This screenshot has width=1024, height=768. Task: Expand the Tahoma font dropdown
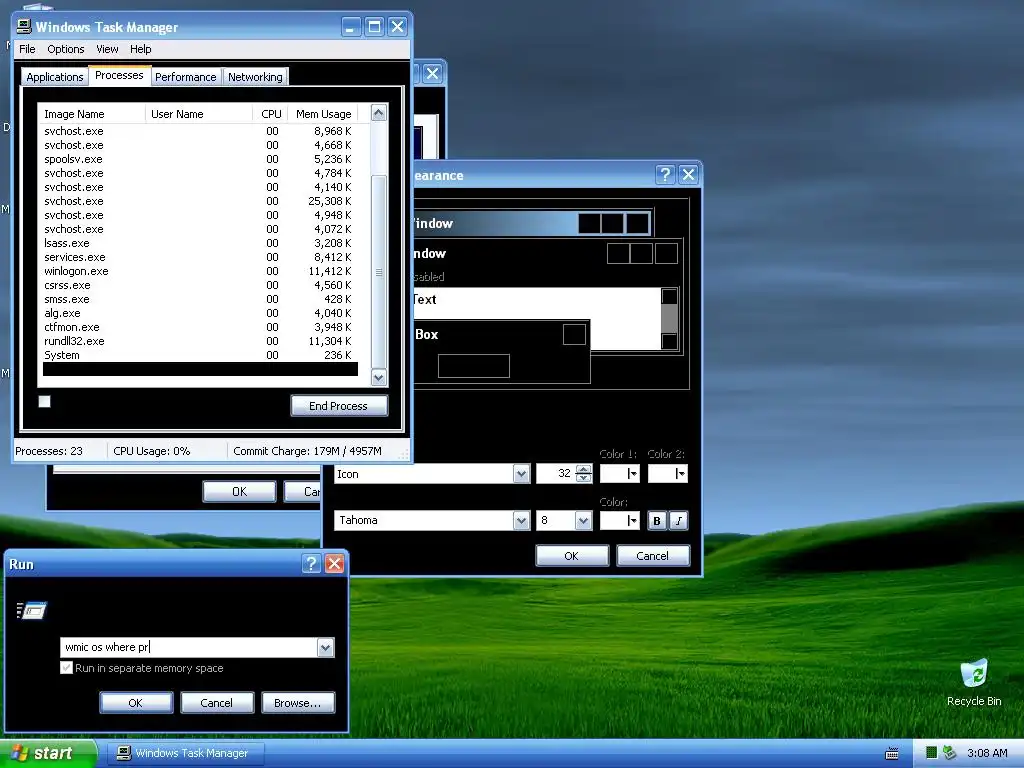click(x=520, y=520)
